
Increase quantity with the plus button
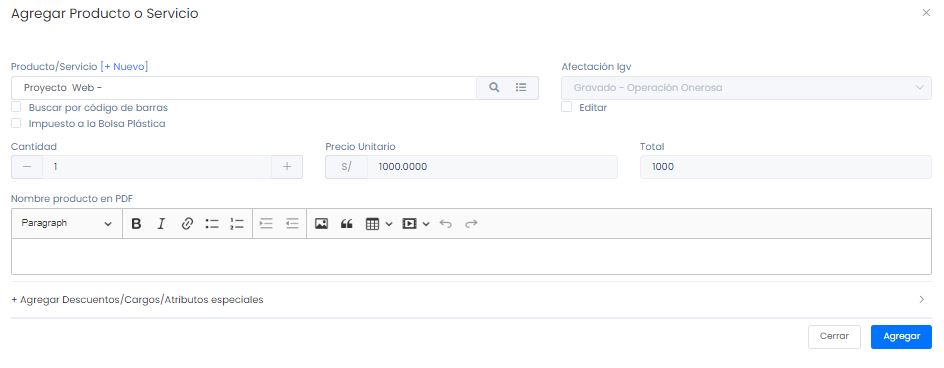point(287,167)
